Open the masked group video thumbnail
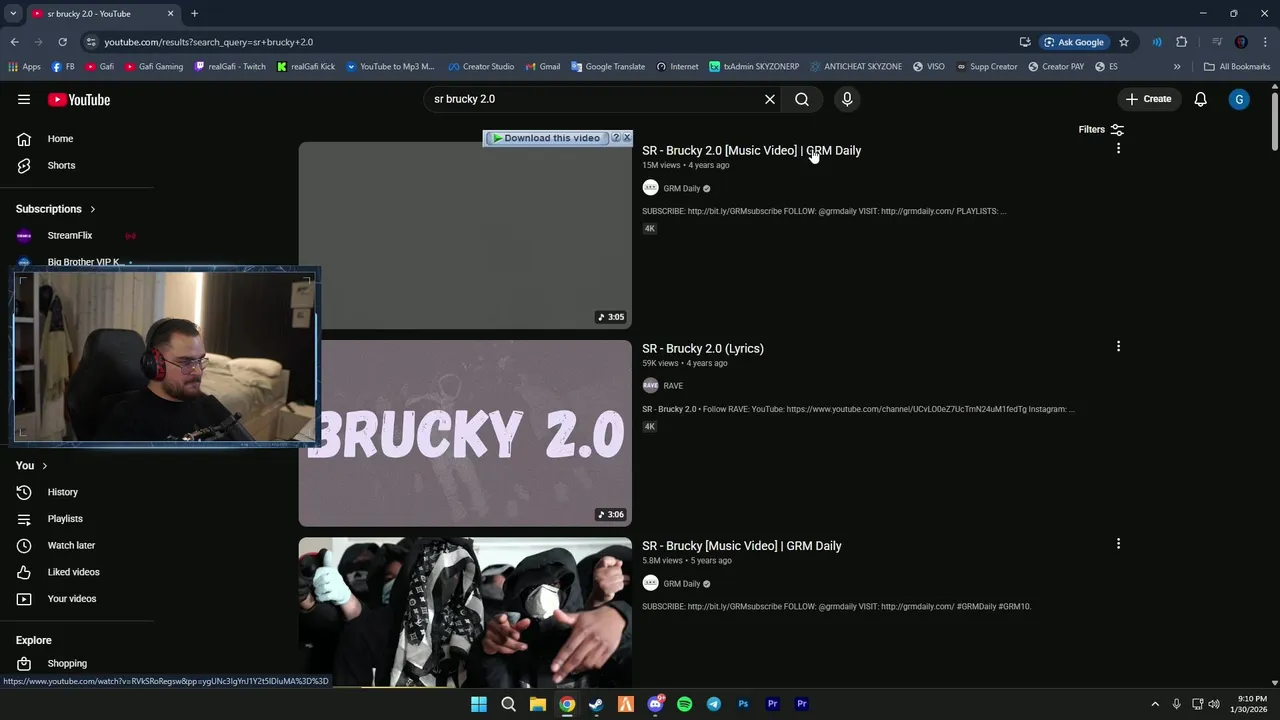The image size is (1280, 720). click(465, 612)
